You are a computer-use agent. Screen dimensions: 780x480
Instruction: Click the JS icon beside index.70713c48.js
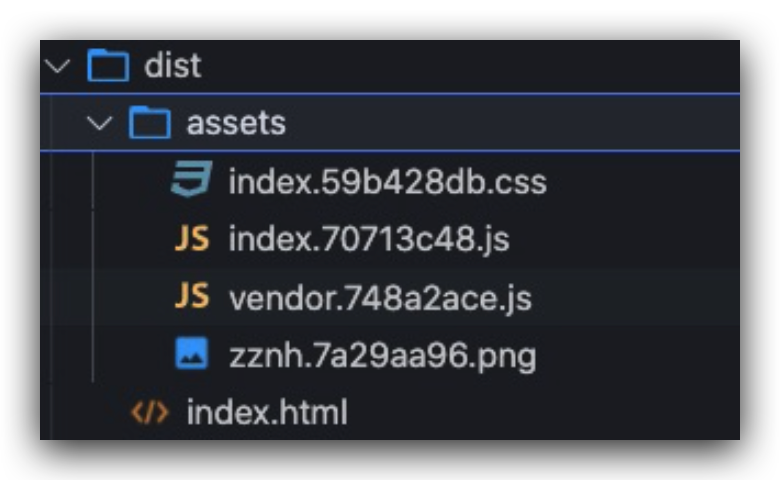coord(191,239)
